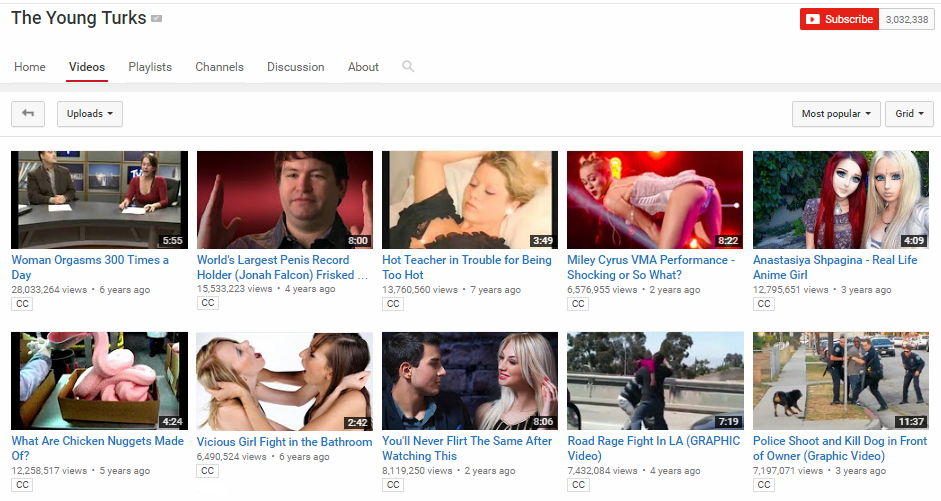Click CC badge under Road Rage Fight video
Viewport: 941px width, 501px height.
[x=578, y=485]
